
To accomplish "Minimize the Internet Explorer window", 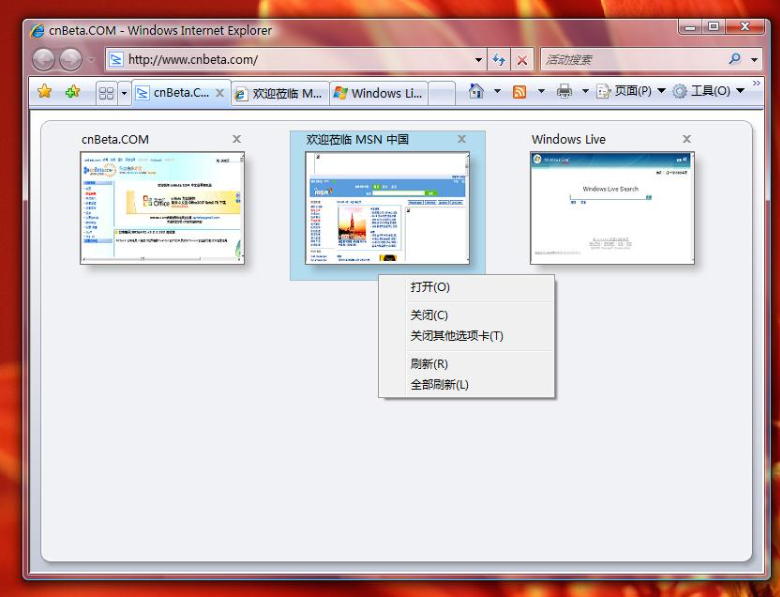I will [x=689, y=27].
